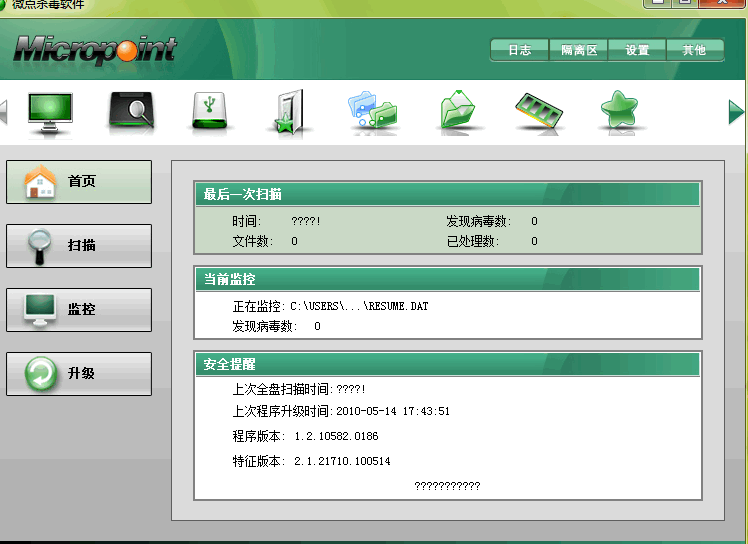Click signature version 2.1.21710.100514

343,461
